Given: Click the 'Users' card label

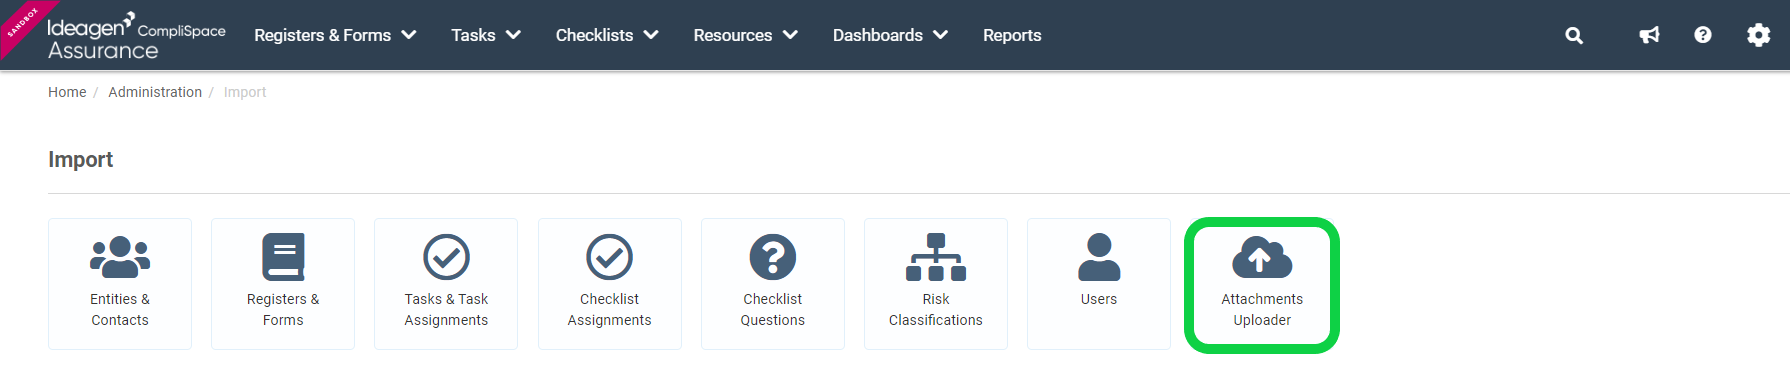Looking at the screenshot, I should pyautogui.click(x=1099, y=299).
